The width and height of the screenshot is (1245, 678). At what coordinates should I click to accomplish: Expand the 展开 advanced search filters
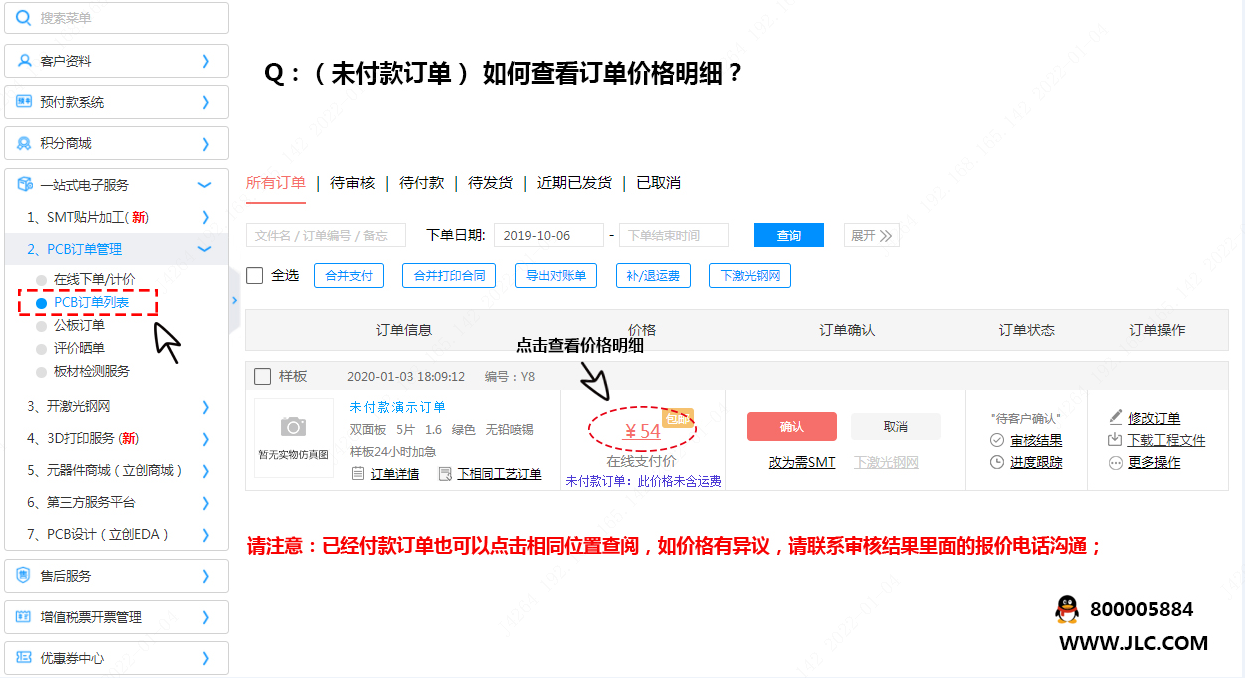[x=871, y=236]
